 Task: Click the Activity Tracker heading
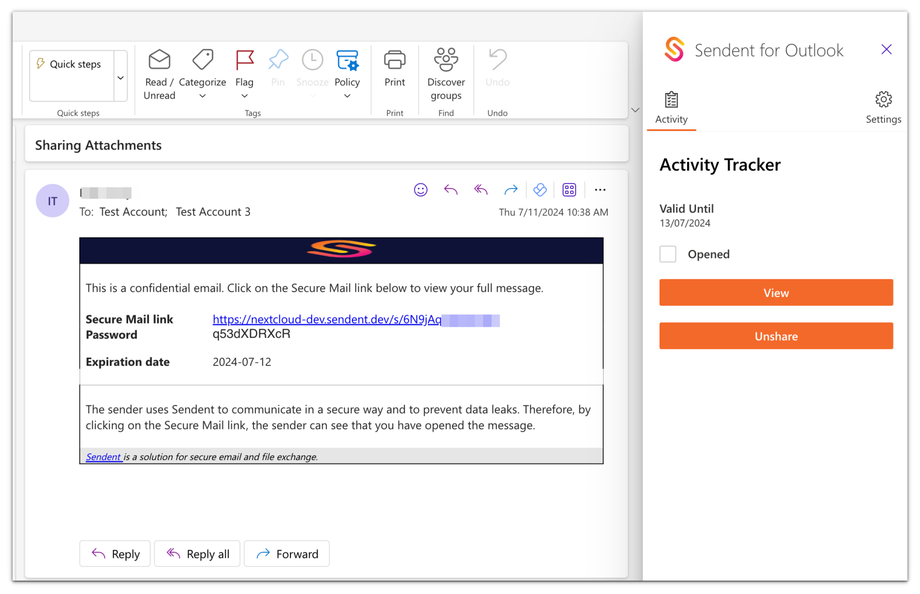tap(720, 165)
